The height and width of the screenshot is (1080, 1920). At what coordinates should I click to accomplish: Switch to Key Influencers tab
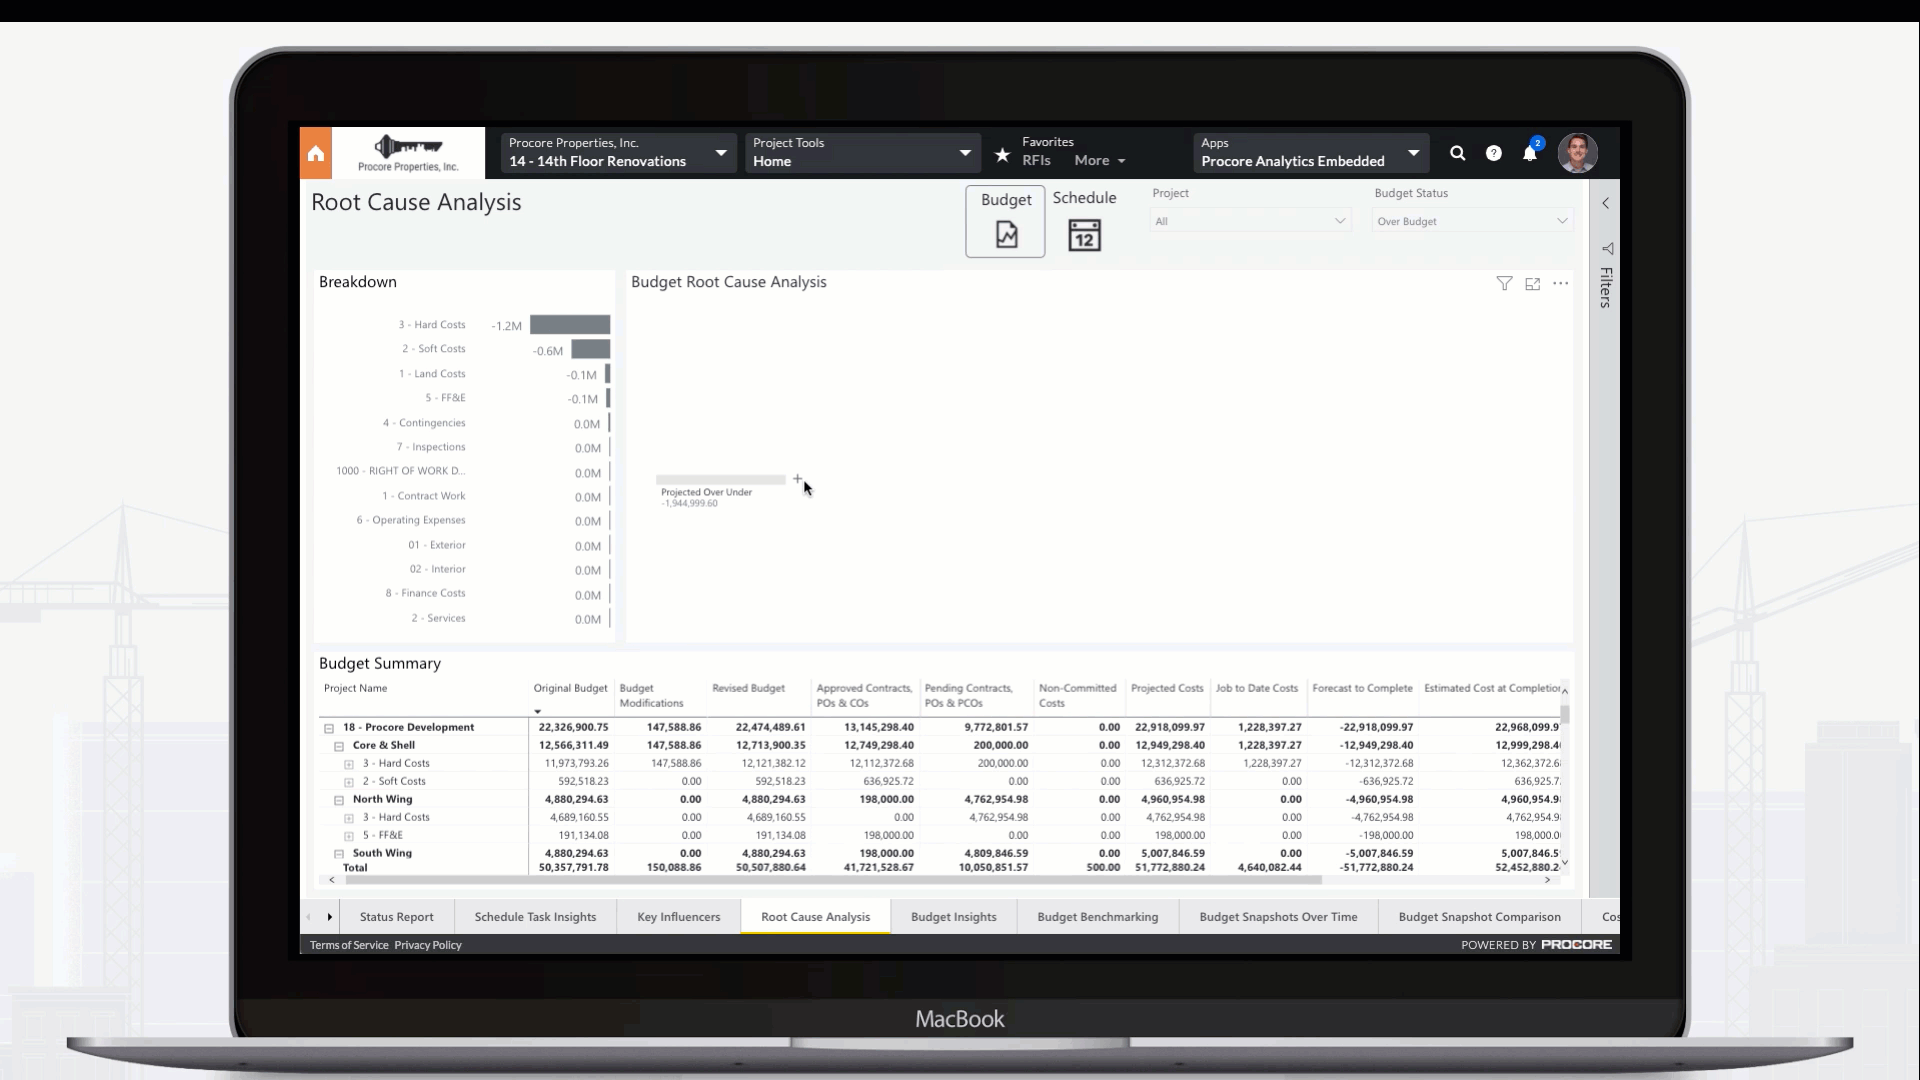(678, 916)
